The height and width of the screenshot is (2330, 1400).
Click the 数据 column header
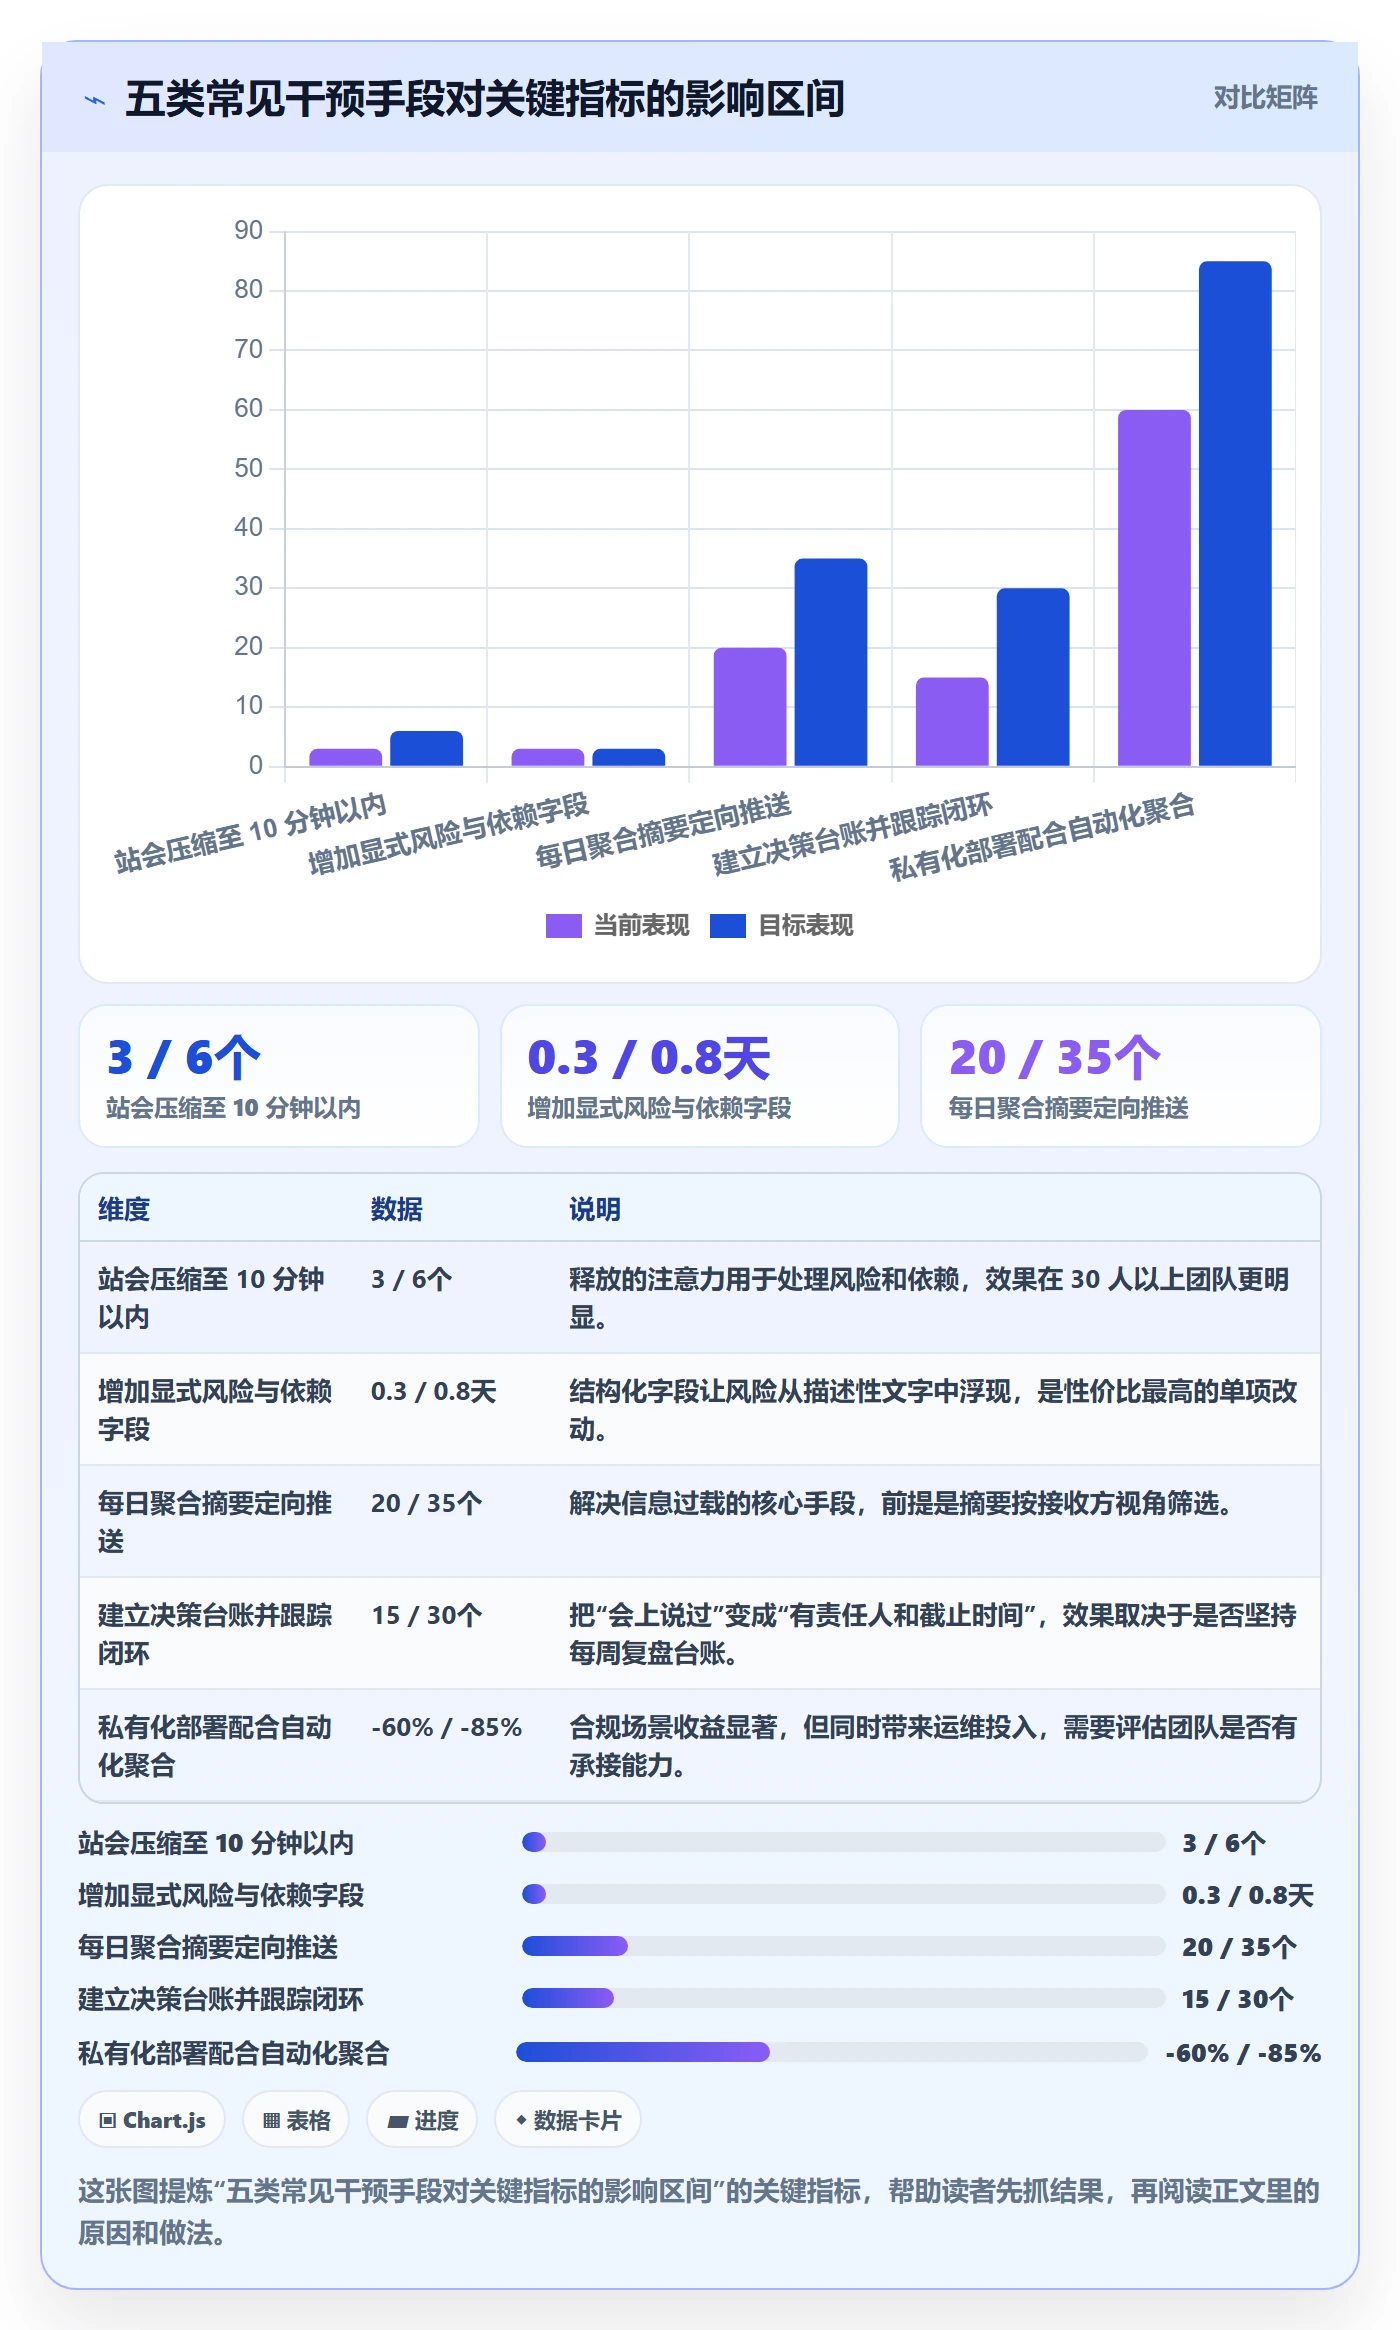397,1209
